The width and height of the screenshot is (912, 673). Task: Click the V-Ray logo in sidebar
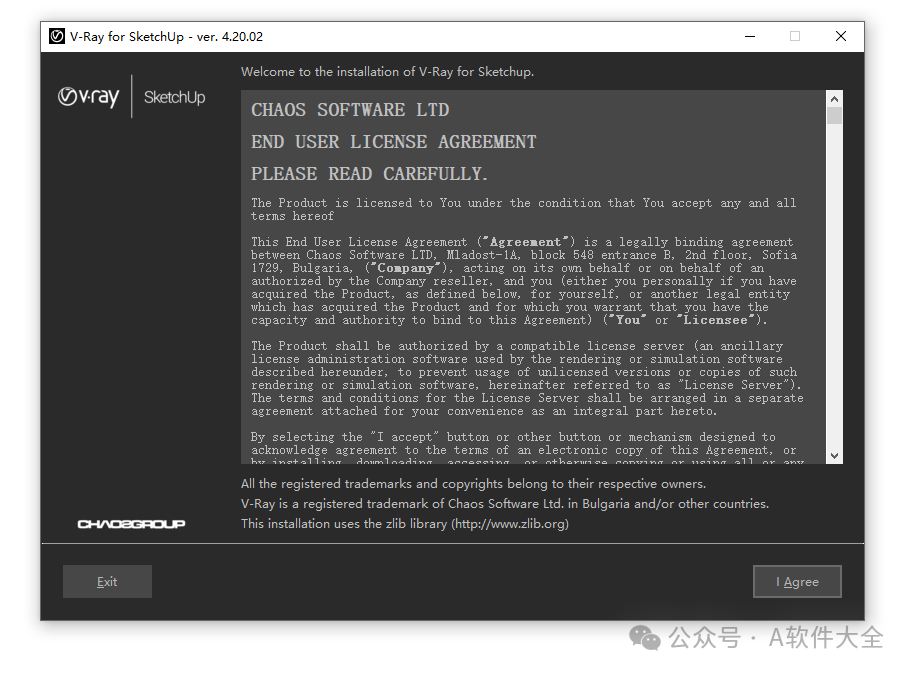(88, 97)
